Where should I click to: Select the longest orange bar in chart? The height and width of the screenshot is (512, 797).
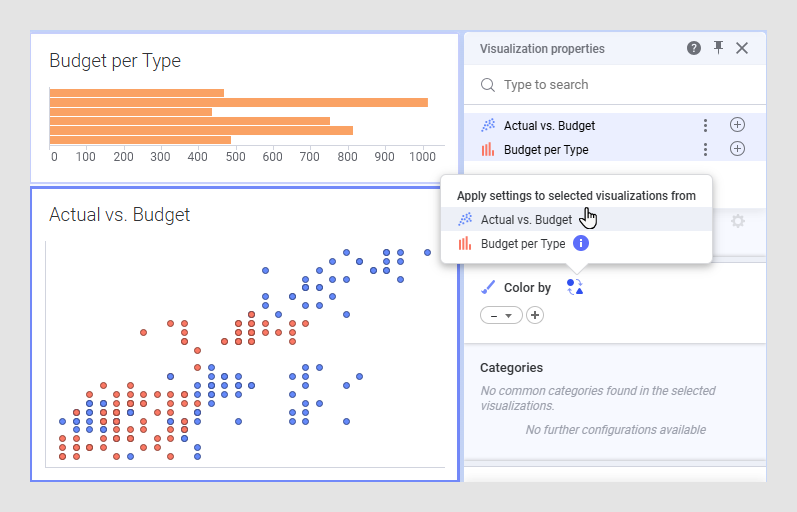click(238, 103)
